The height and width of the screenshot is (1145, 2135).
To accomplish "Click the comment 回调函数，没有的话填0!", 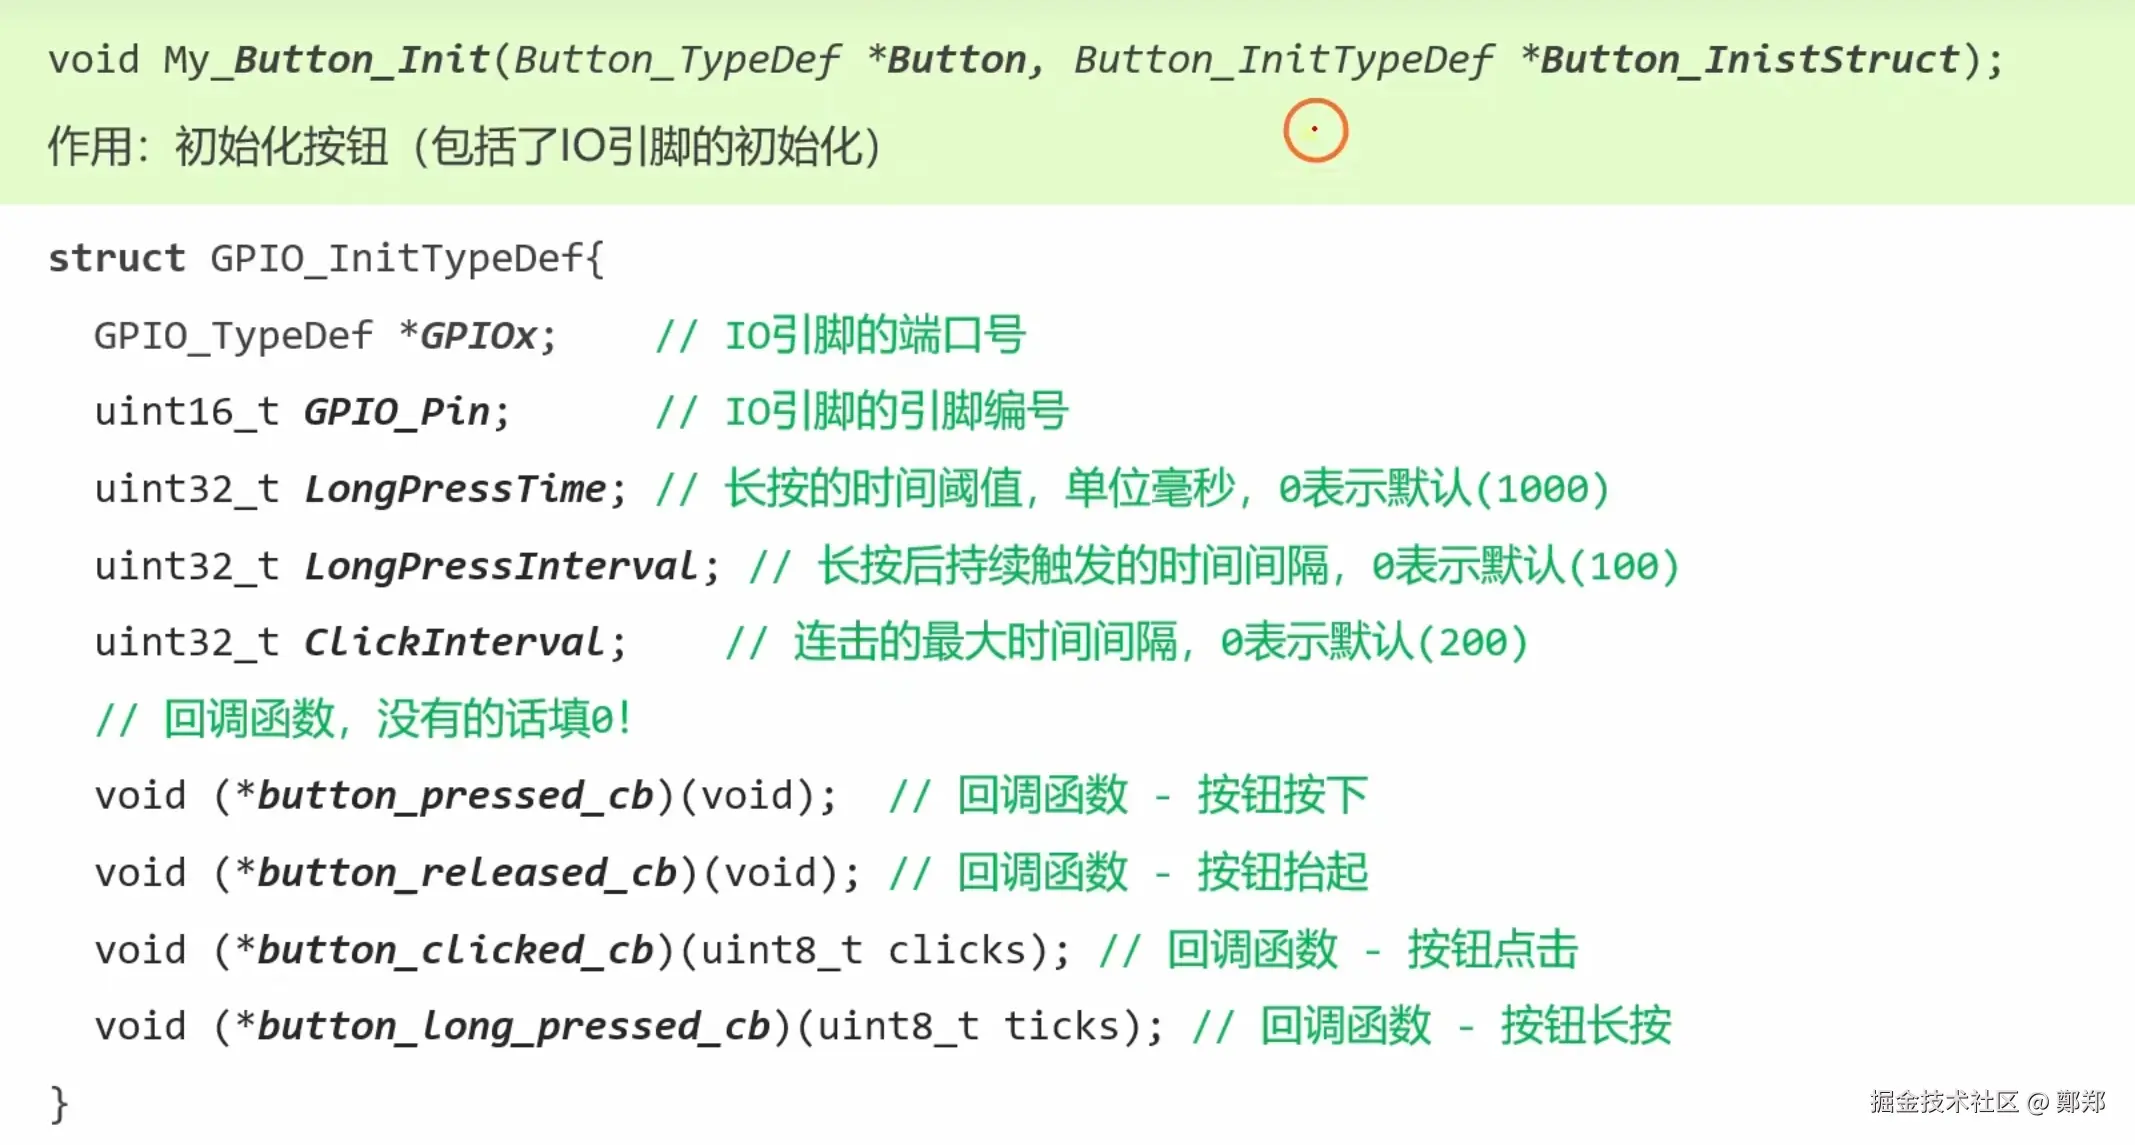I will coord(363,719).
